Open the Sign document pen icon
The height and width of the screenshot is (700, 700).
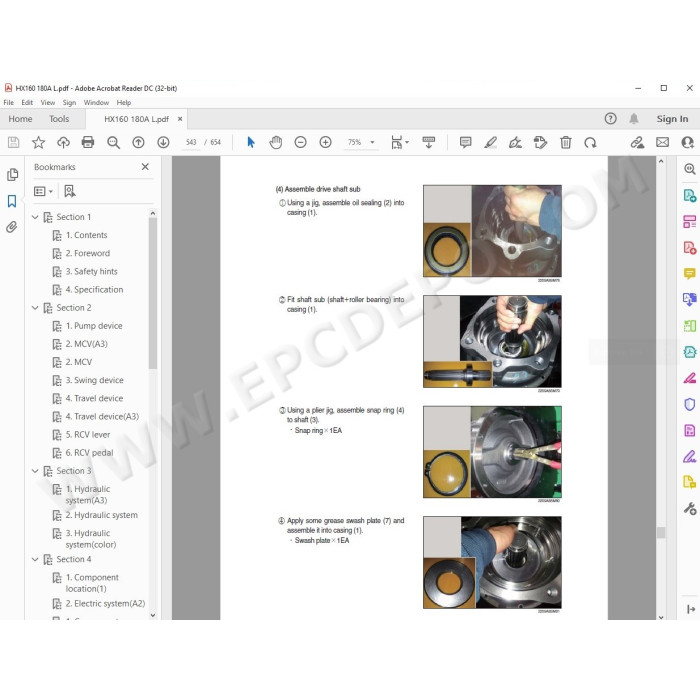515,142
